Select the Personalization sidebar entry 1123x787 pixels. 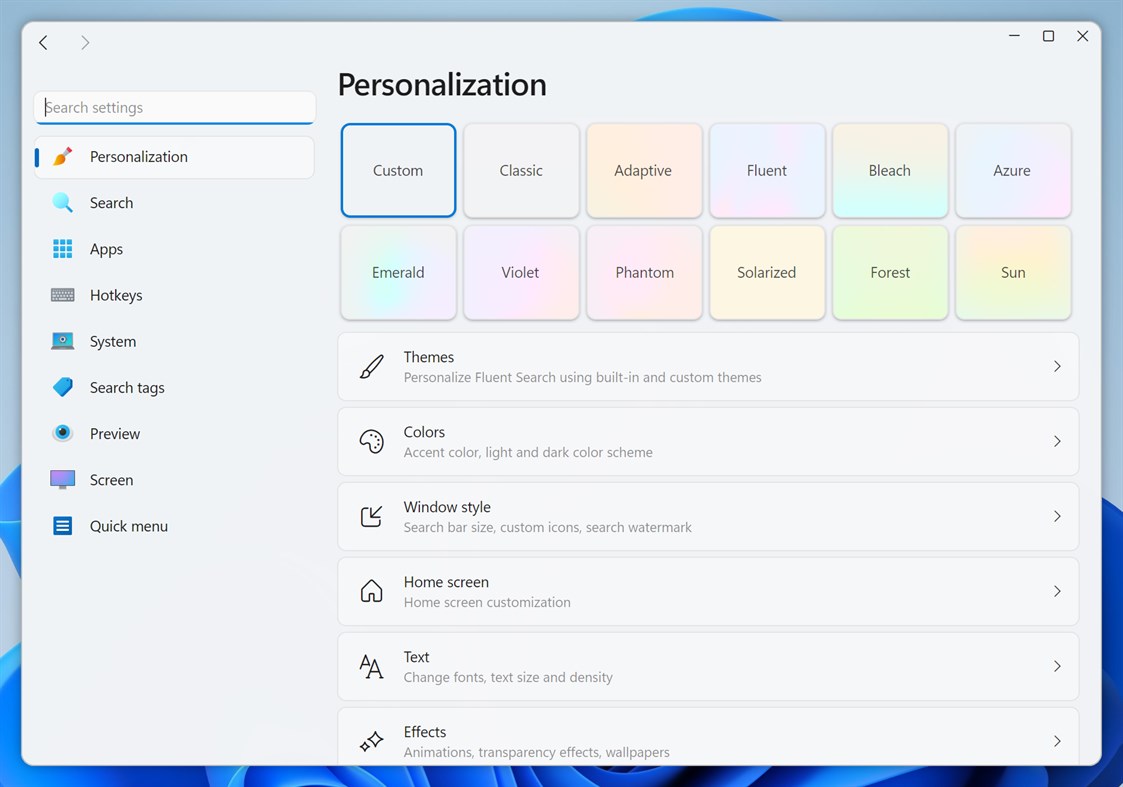point(139,157)
